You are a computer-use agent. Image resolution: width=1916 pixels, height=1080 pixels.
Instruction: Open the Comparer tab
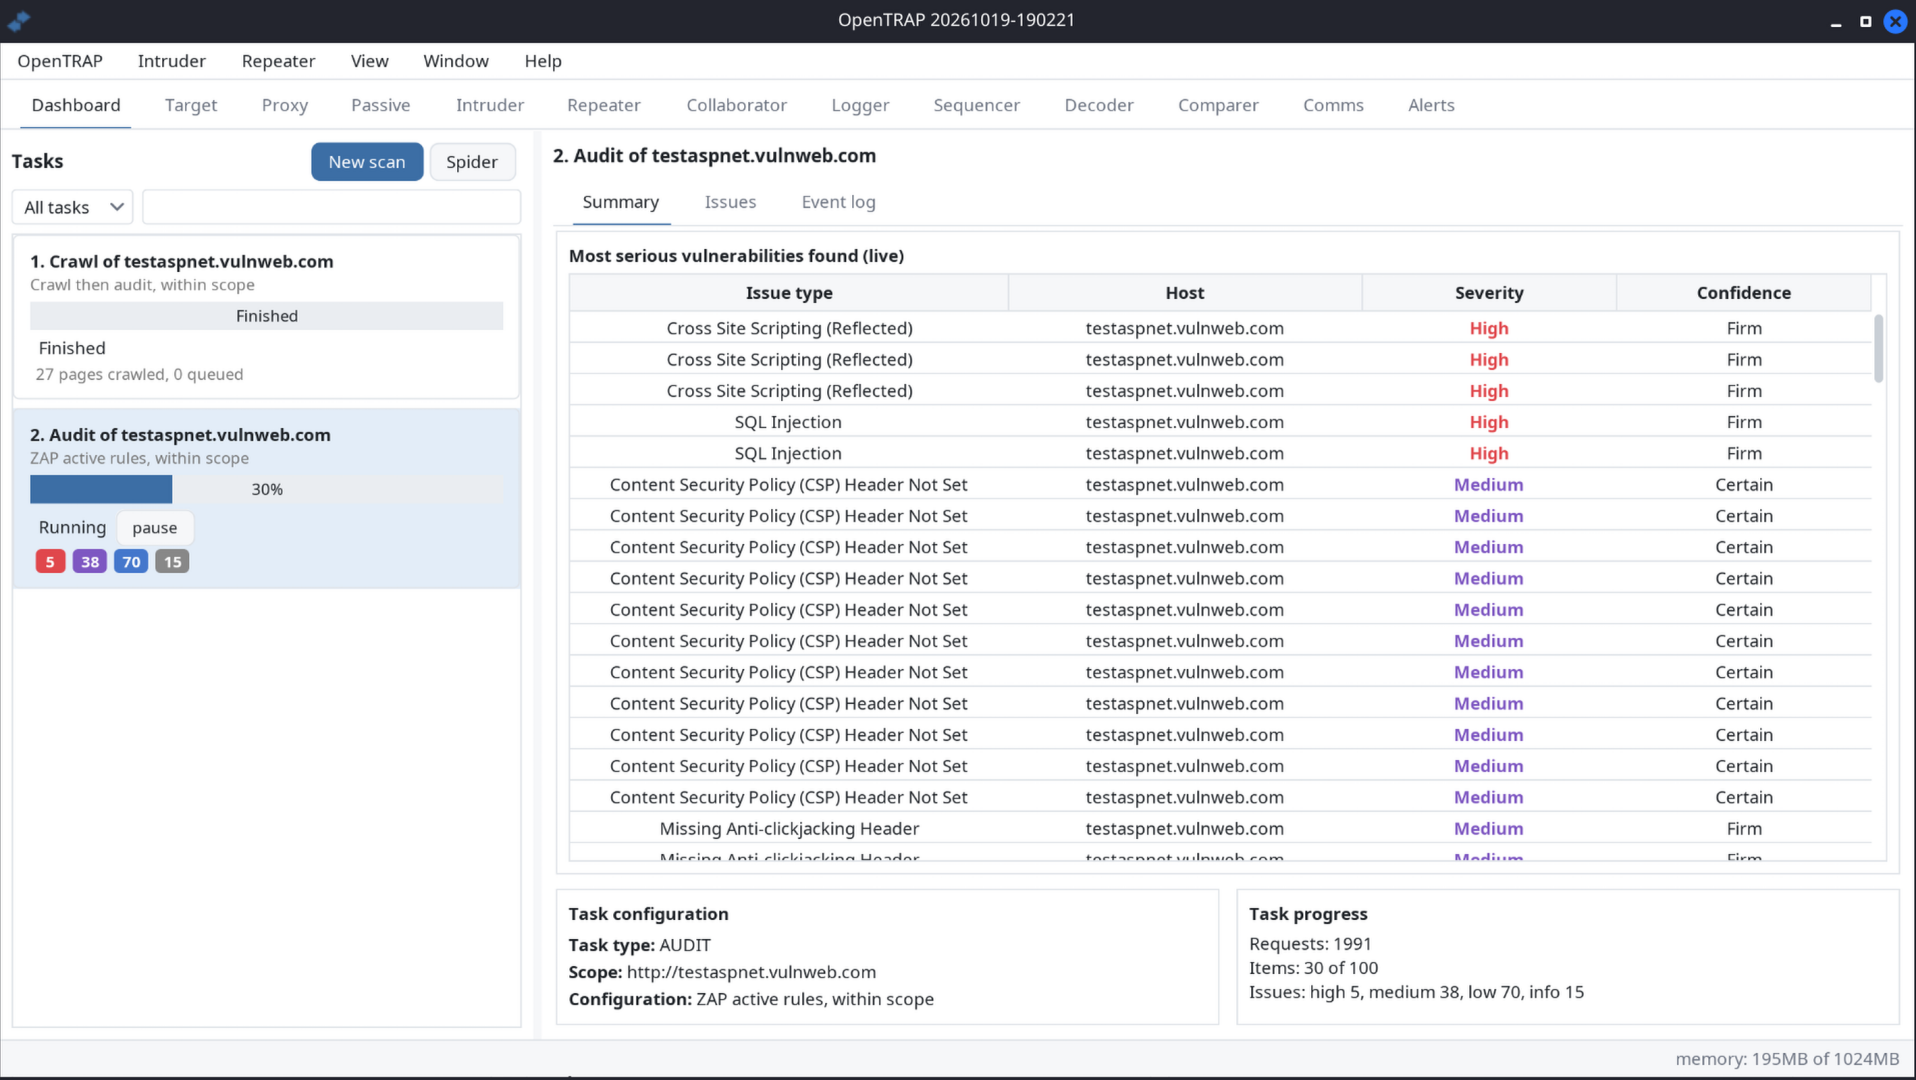(1218, 105)
